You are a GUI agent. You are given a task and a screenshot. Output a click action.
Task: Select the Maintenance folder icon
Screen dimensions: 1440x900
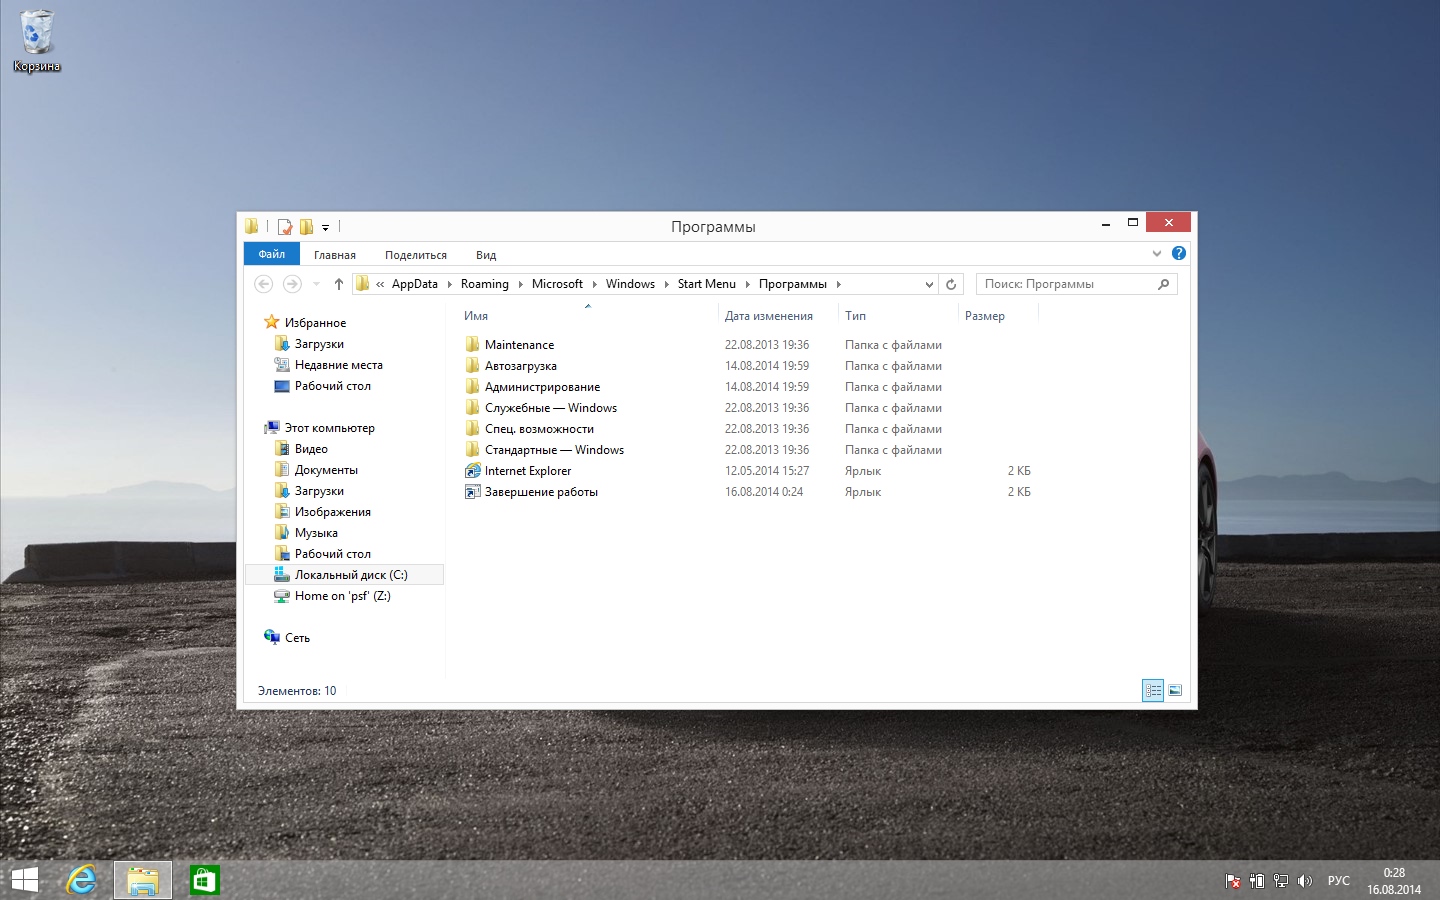click(473, 344)
